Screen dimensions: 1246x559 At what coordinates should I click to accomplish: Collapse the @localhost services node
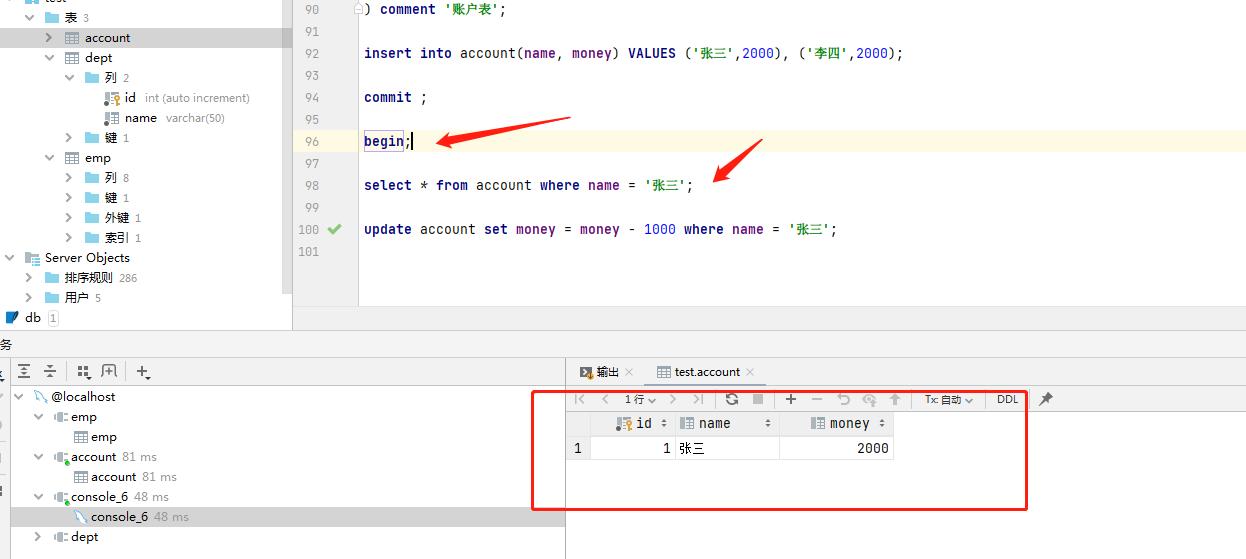point(19,397)
